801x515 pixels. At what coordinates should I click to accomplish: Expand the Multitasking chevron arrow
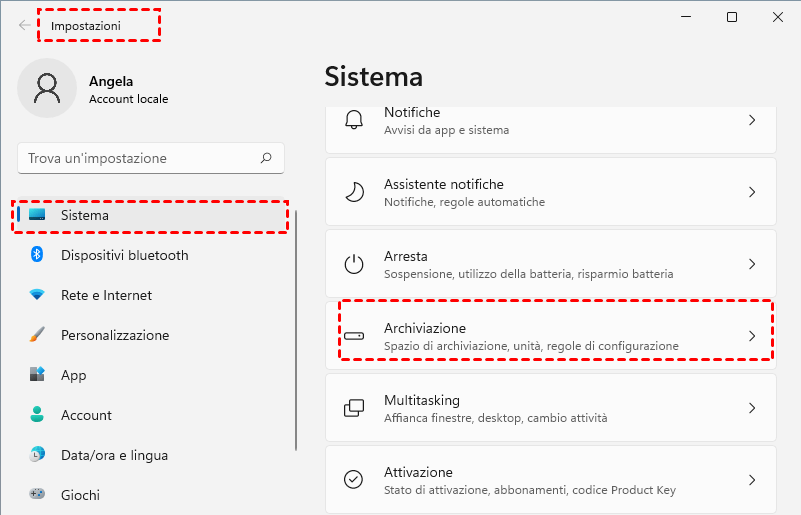click(x=752, y=408)
